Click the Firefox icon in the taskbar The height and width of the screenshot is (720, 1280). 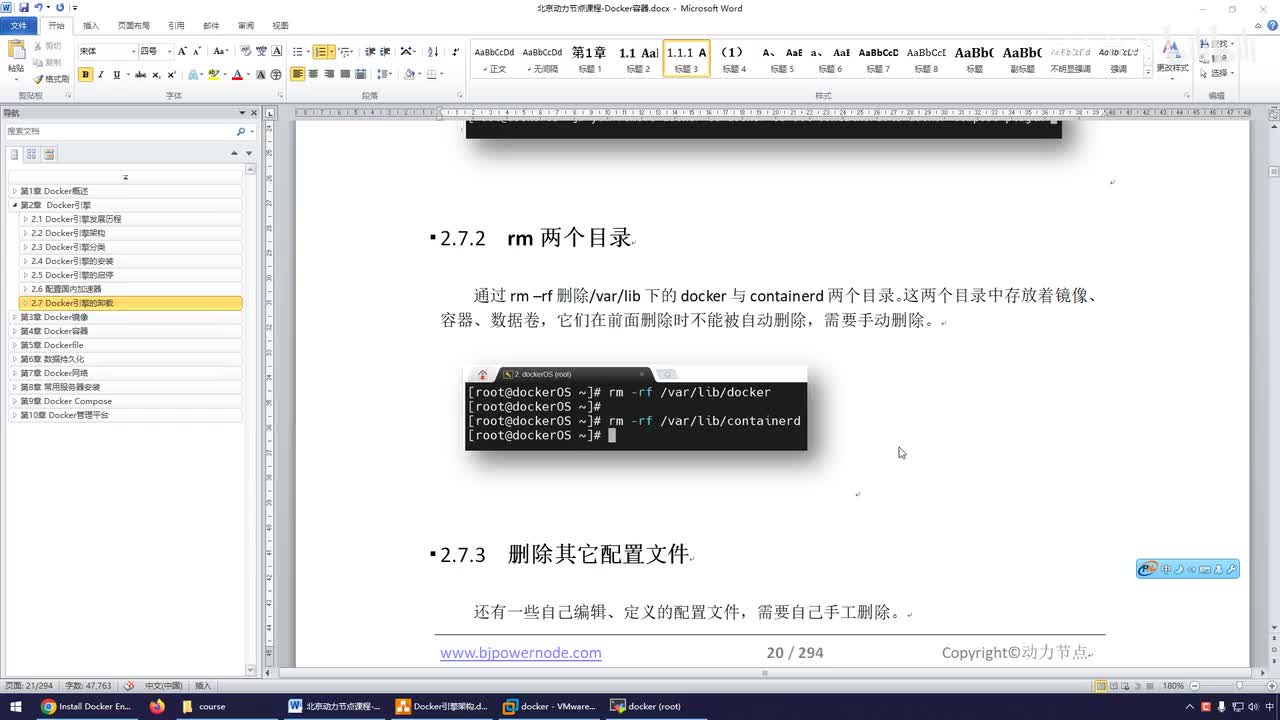(x=157, y=706)
